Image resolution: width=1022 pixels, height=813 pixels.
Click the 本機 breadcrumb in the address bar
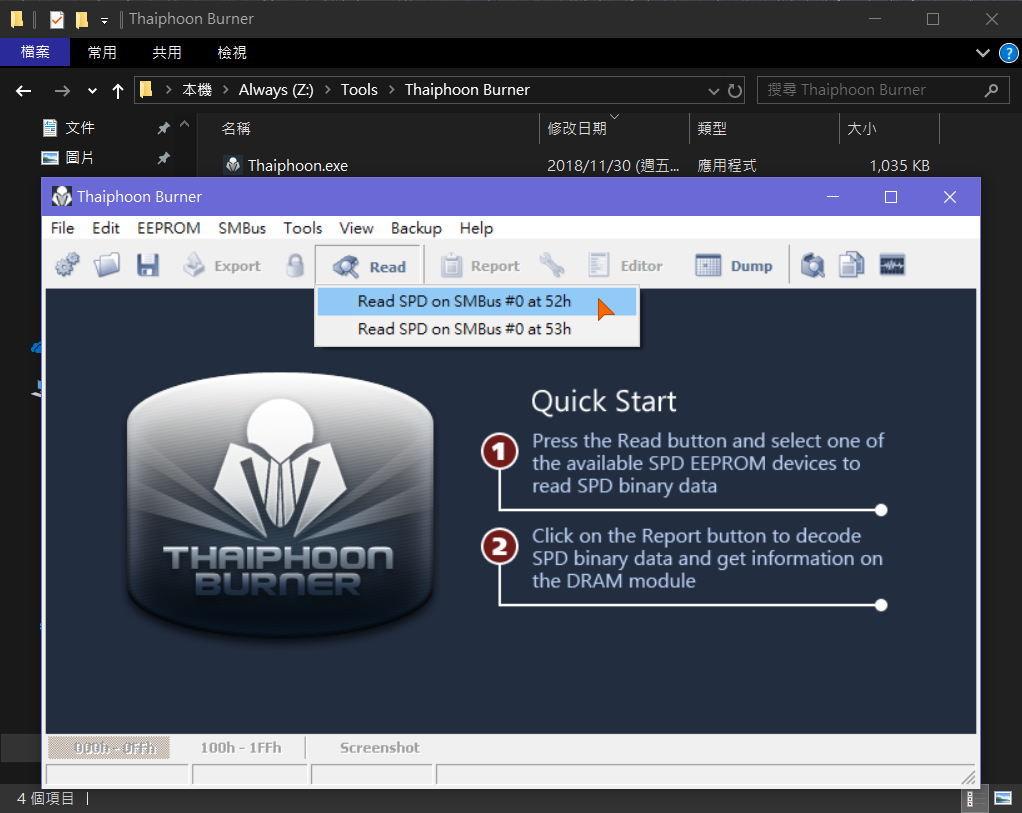coord(197,90)
